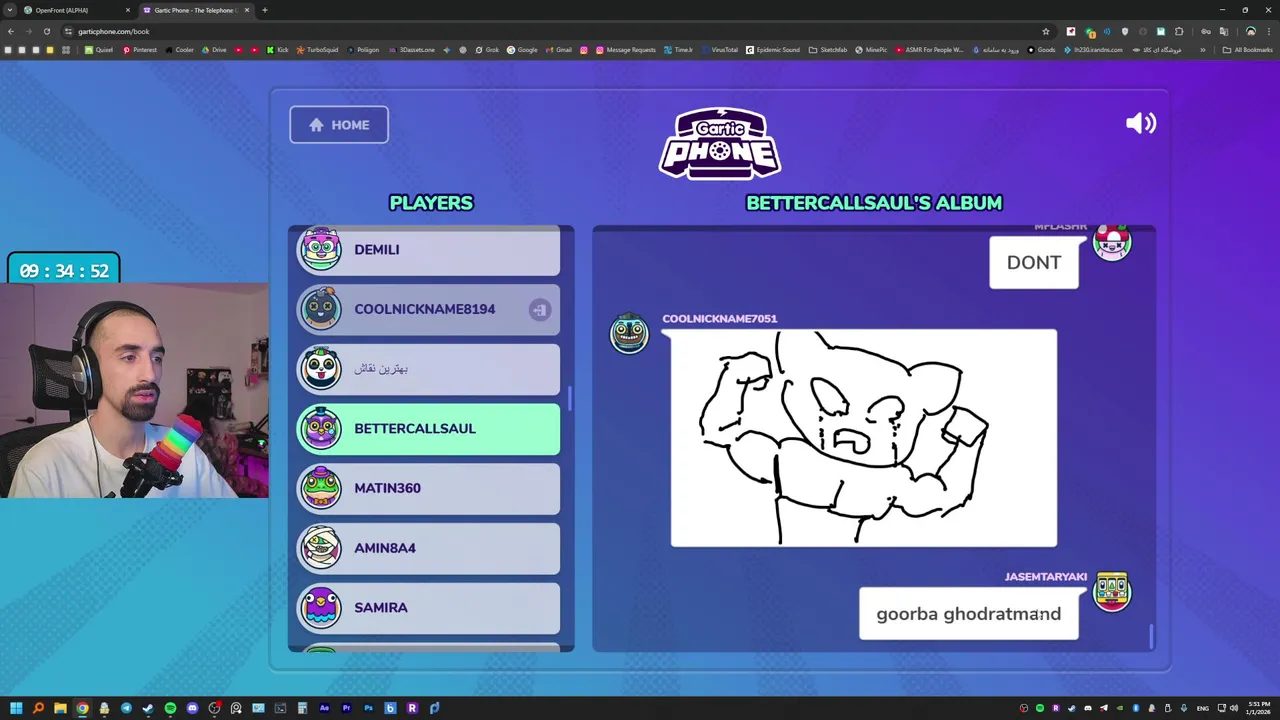Click the PLAYERS heading
The height and width of the screenshot is (720, 1280).
(431, 203)
